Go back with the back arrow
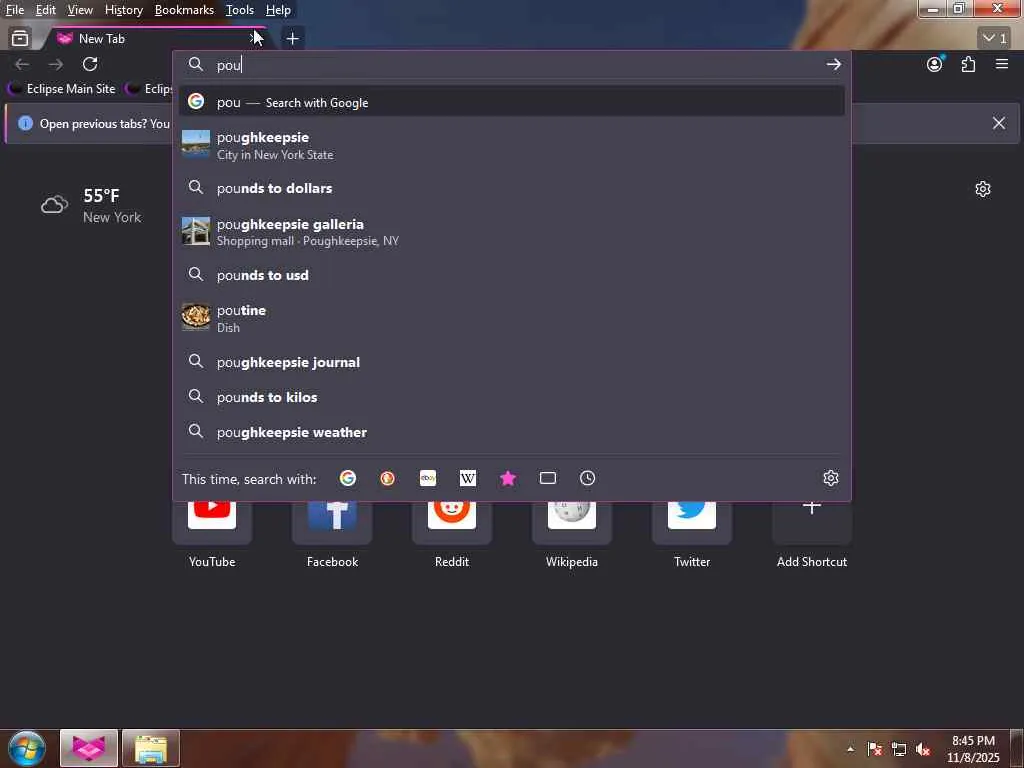Screen dimensions: 1024x768 click(22, 64)
